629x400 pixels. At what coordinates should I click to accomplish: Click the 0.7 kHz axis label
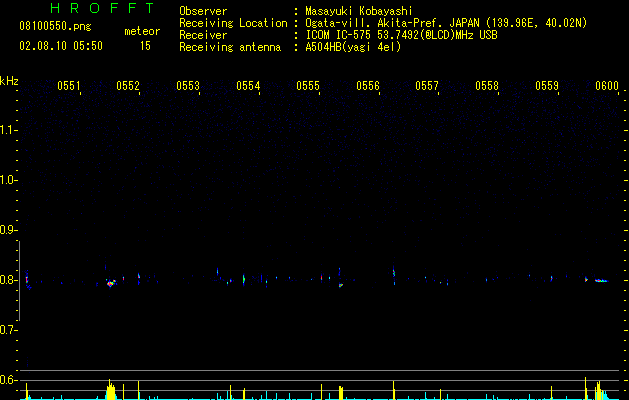coord(8,330)
